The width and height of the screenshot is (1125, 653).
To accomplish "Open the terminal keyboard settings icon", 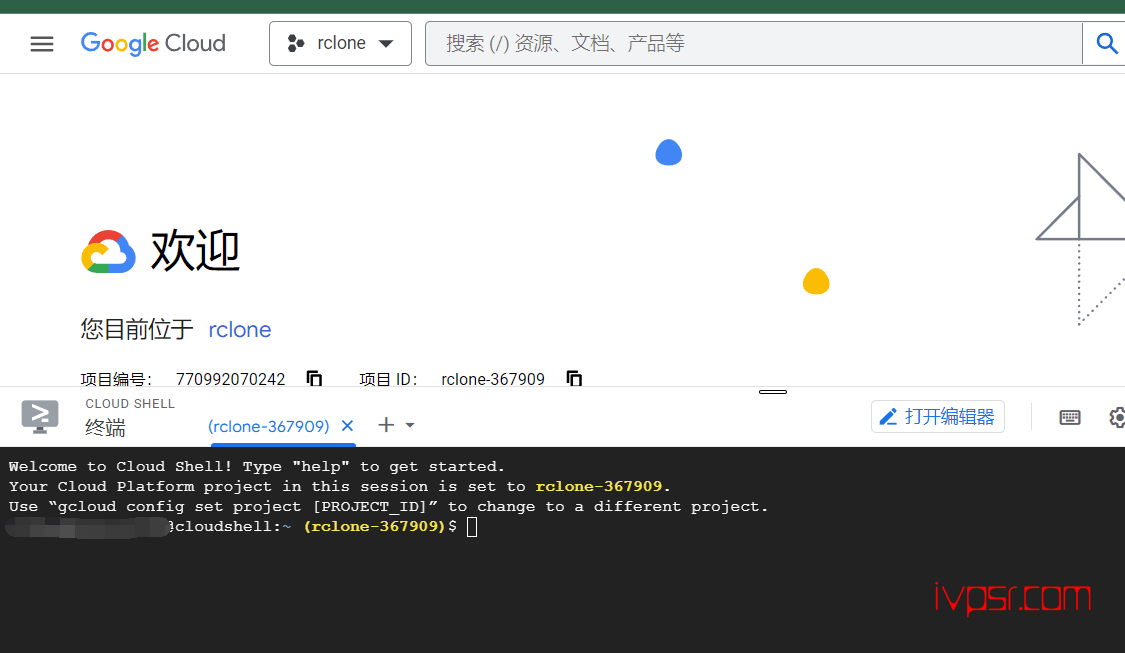I will click(1070, 417).
